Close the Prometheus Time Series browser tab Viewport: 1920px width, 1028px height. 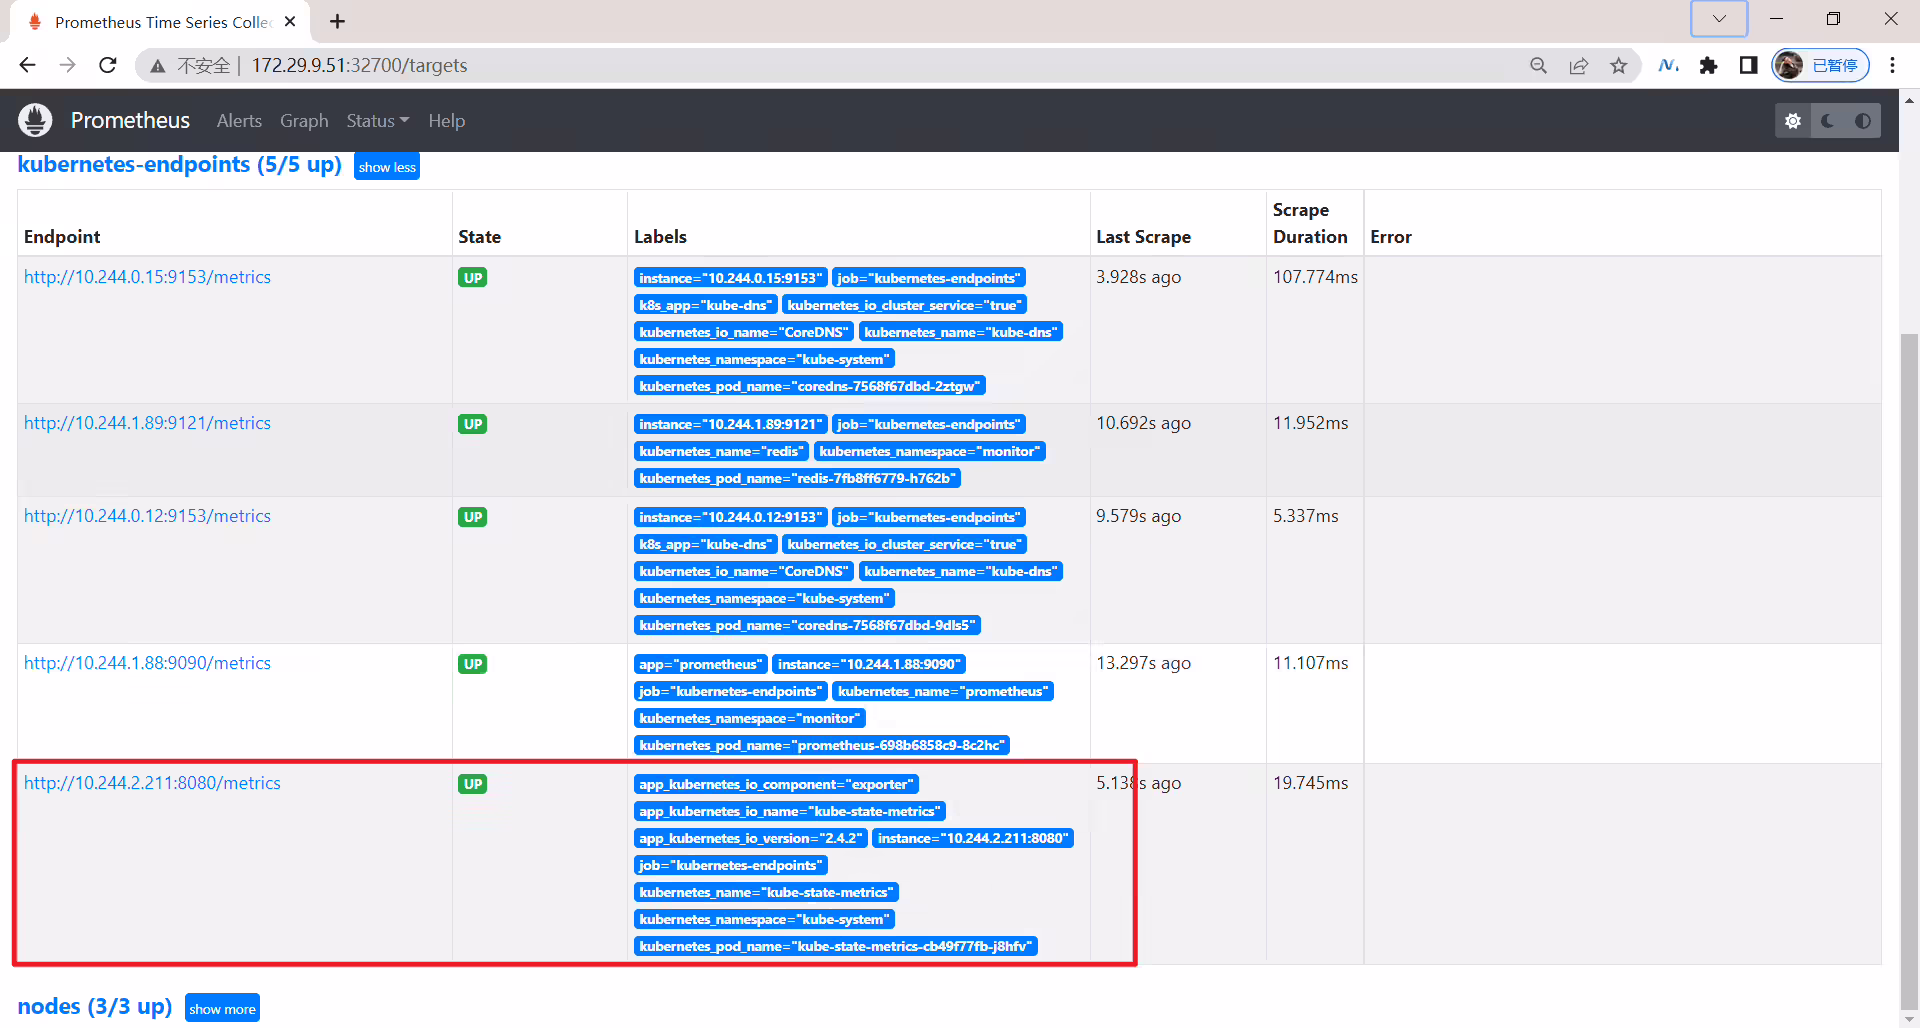coord(290,21)
